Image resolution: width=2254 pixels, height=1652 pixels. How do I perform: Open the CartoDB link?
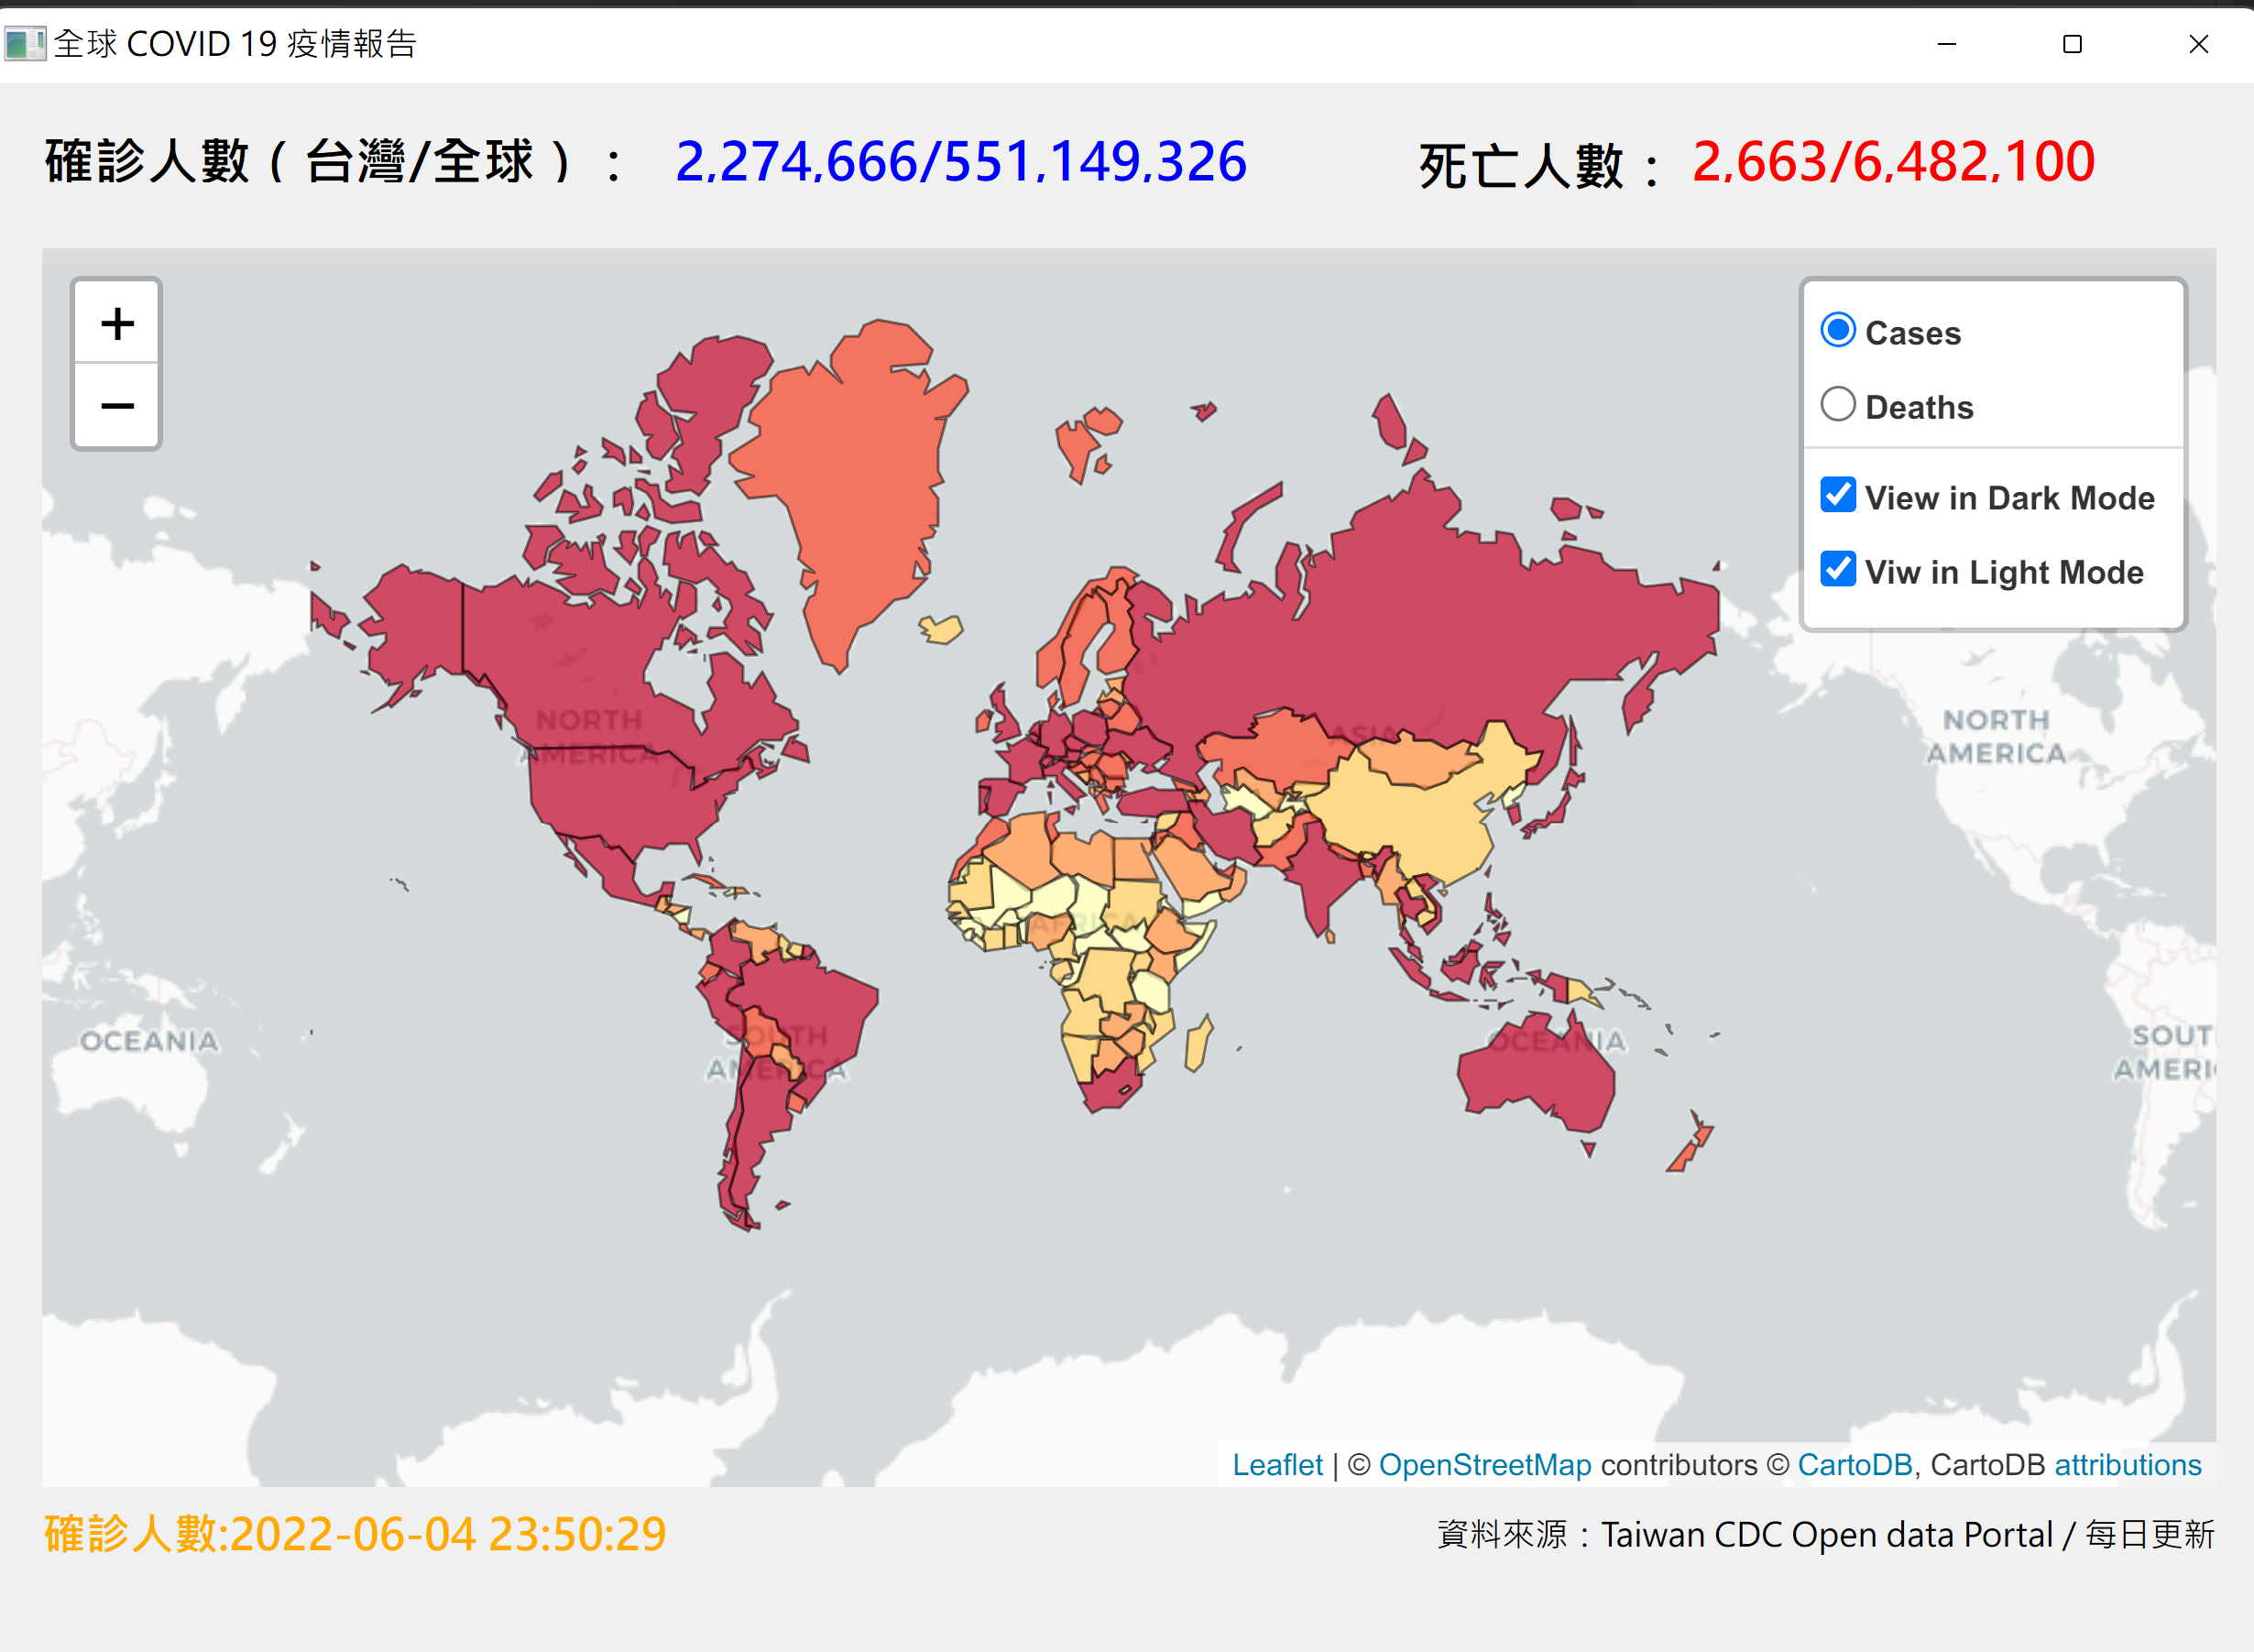pyautogui.click(x=1854, y=1465)
